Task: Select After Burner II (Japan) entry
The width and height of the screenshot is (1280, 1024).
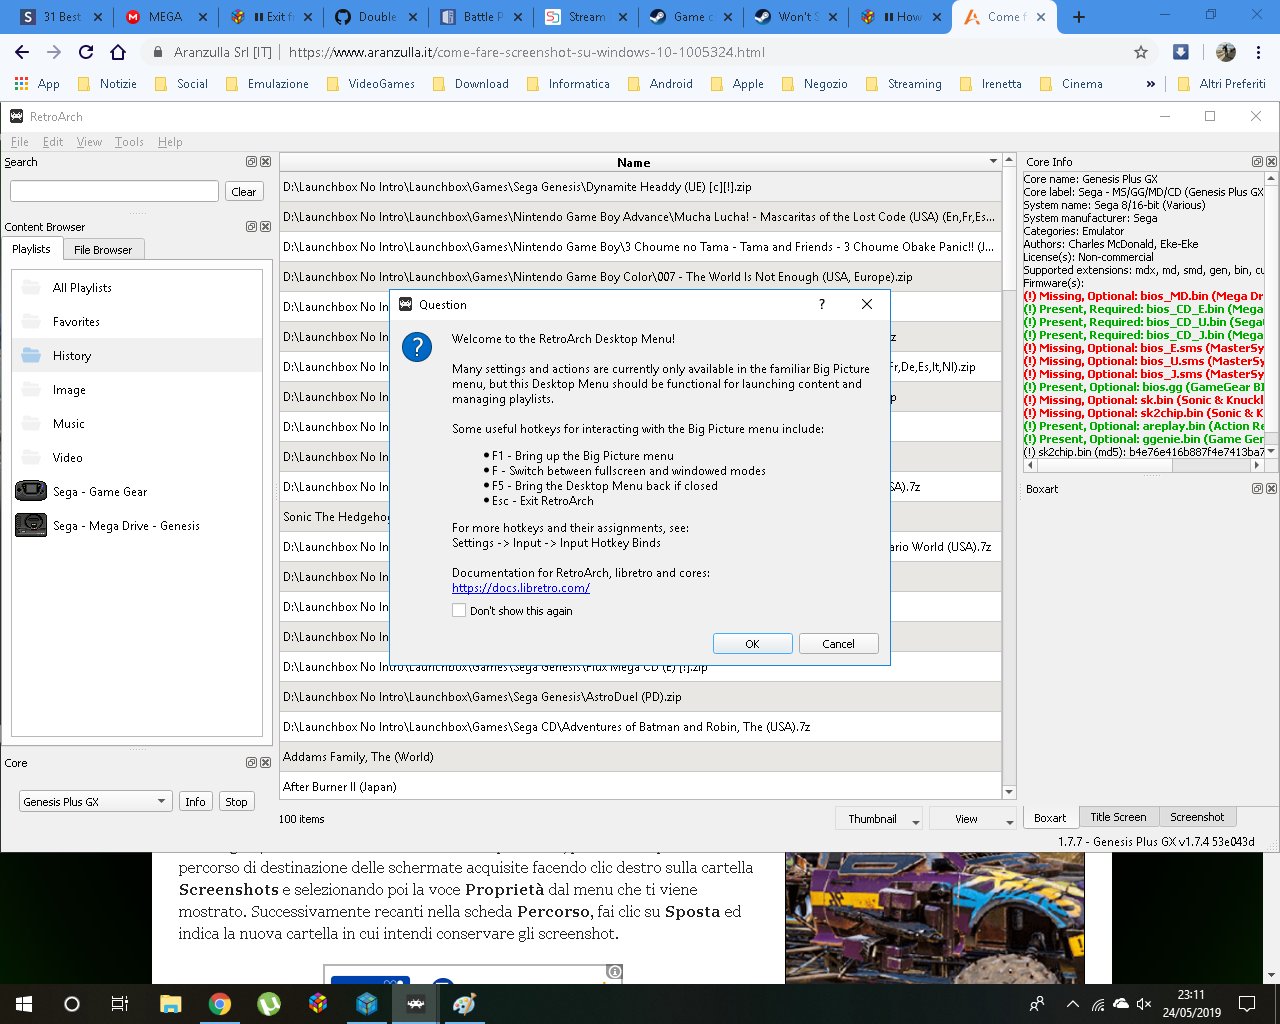Action: [640, 787]
